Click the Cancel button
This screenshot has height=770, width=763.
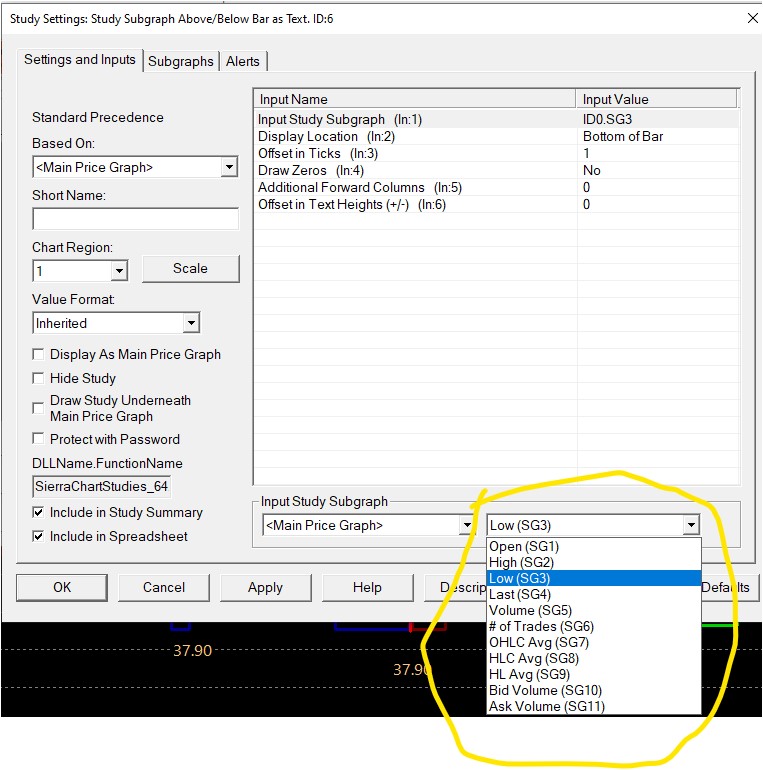(x=164, y=587)
